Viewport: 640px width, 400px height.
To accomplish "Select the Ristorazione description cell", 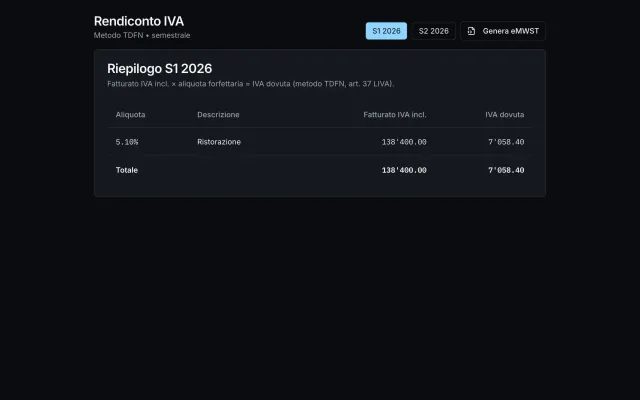I will click(219, 142).
